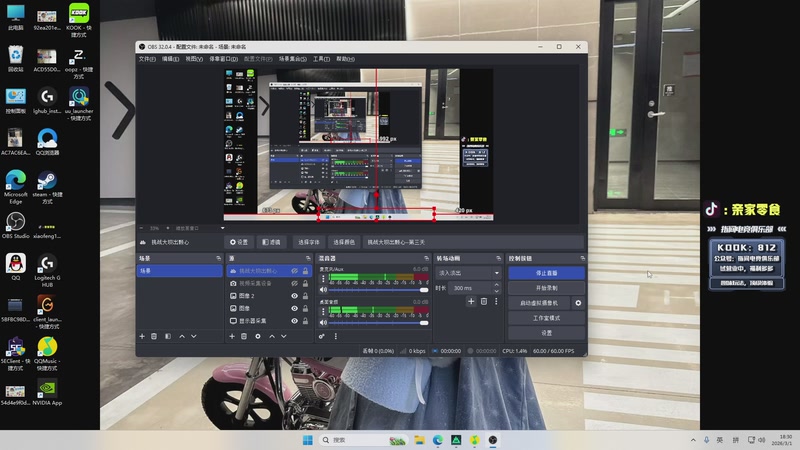The height and width of the screenshot is (450, 800).
Task: Open the KOOK desktop shortcut
Action: [79, 19]
